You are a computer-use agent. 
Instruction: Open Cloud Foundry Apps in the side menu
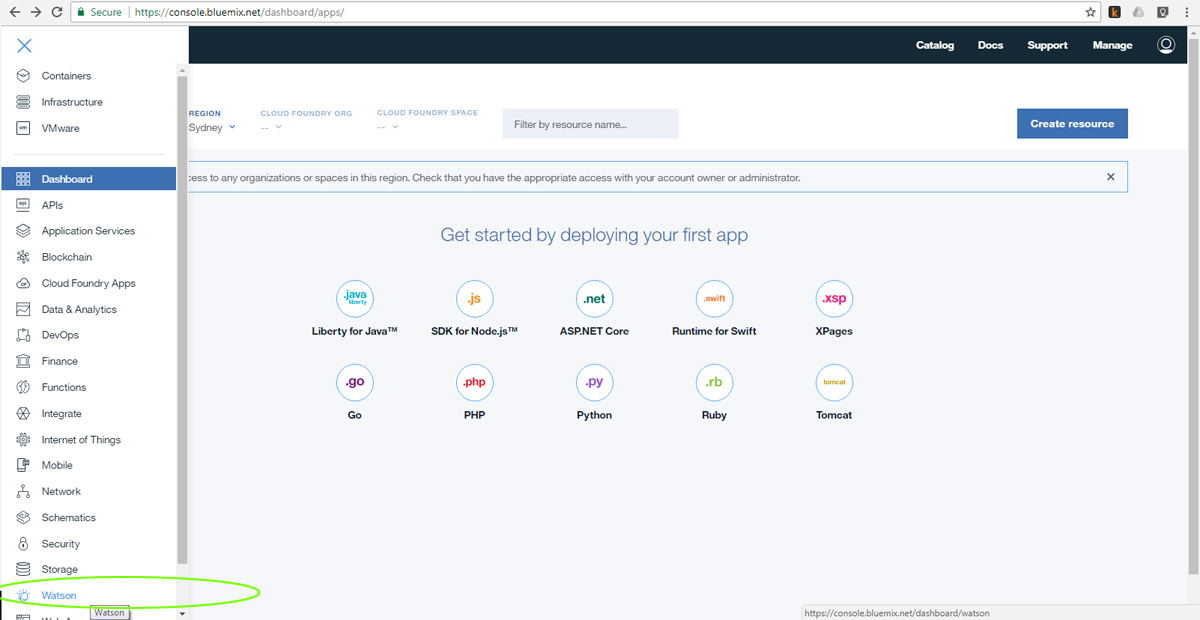click(x=88, y=283)
